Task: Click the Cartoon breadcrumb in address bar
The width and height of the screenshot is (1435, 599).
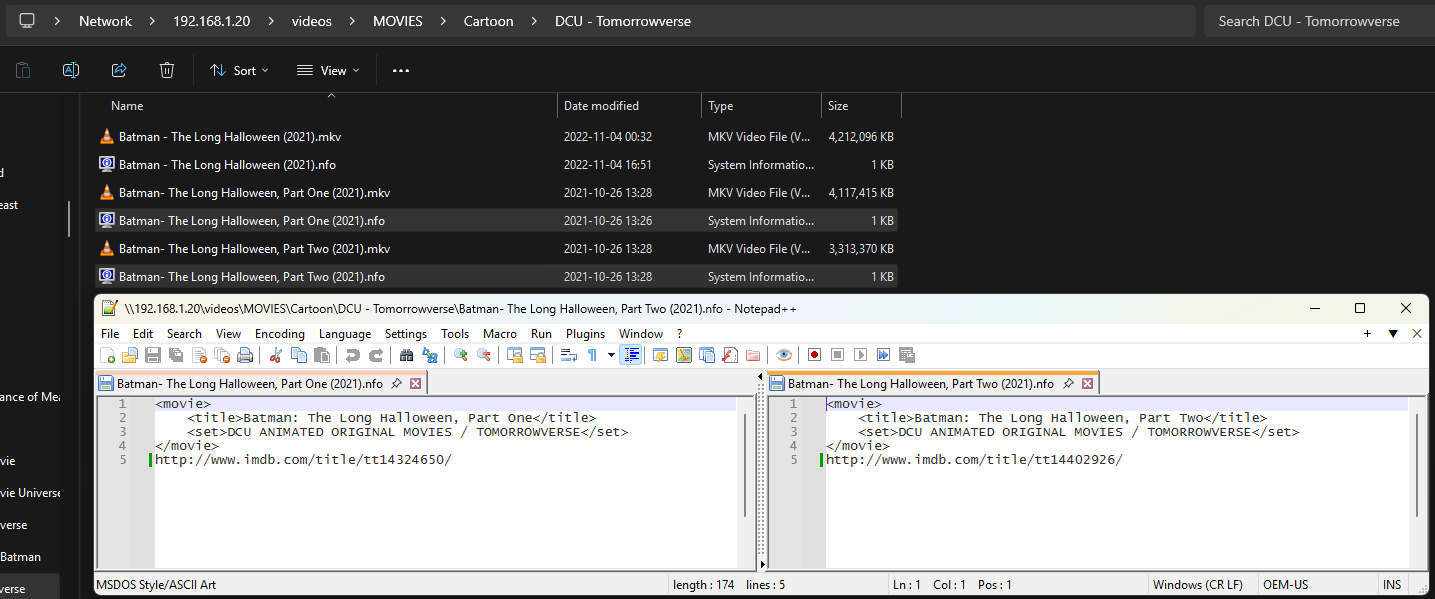Action: coord(488,21)
